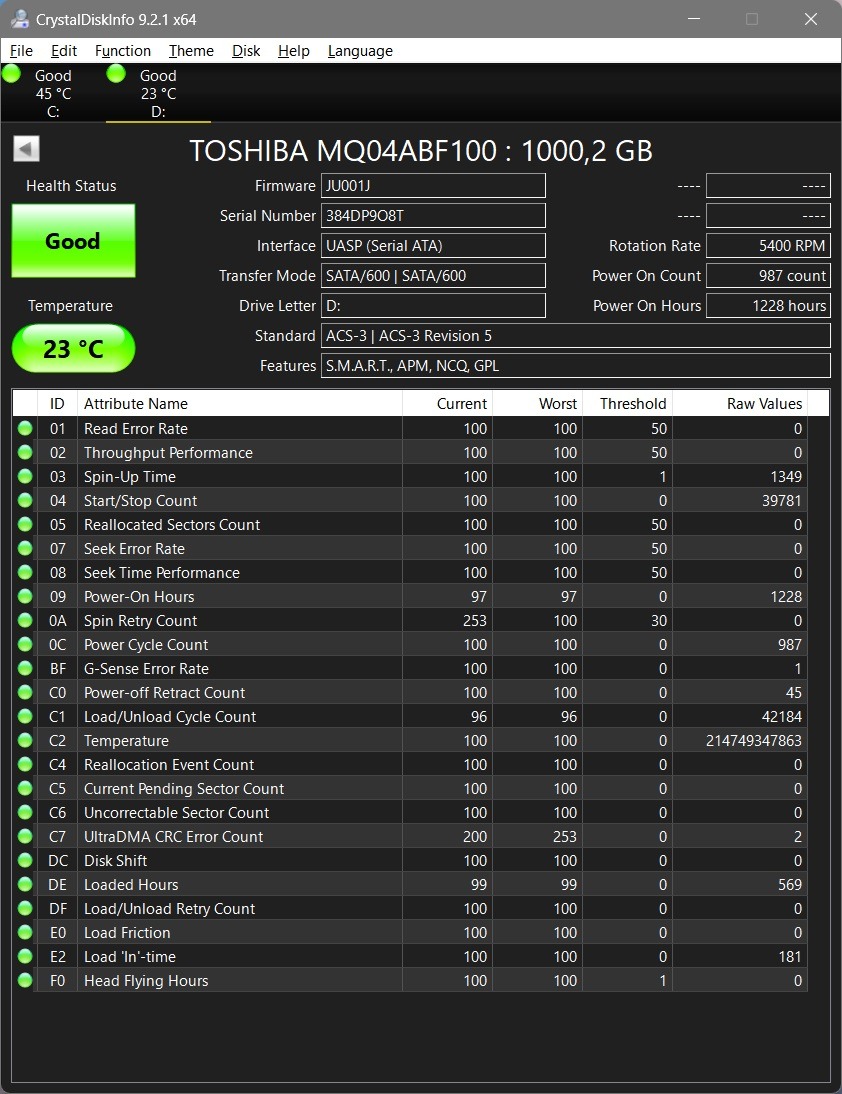Click the 987 count value field
This screenshot has width=842, height=1094.
pos(768,276)
